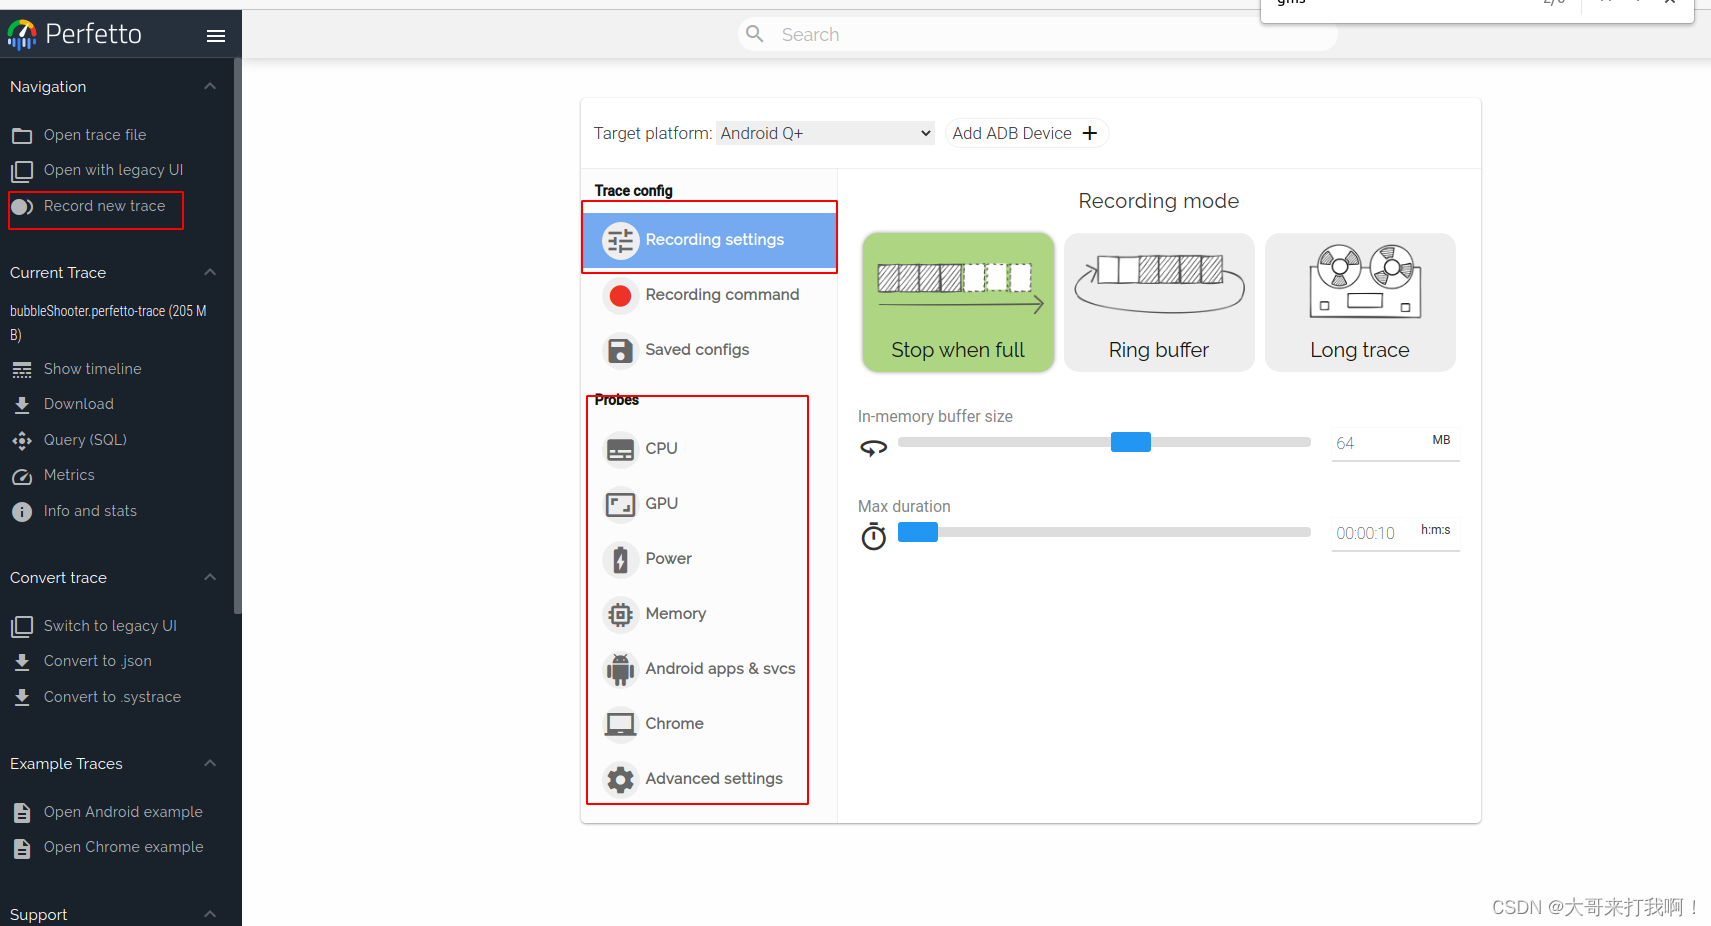Screen dimensions: 1711x926
Task: Click the Metrics gauge icon
Action: (22, 476)
